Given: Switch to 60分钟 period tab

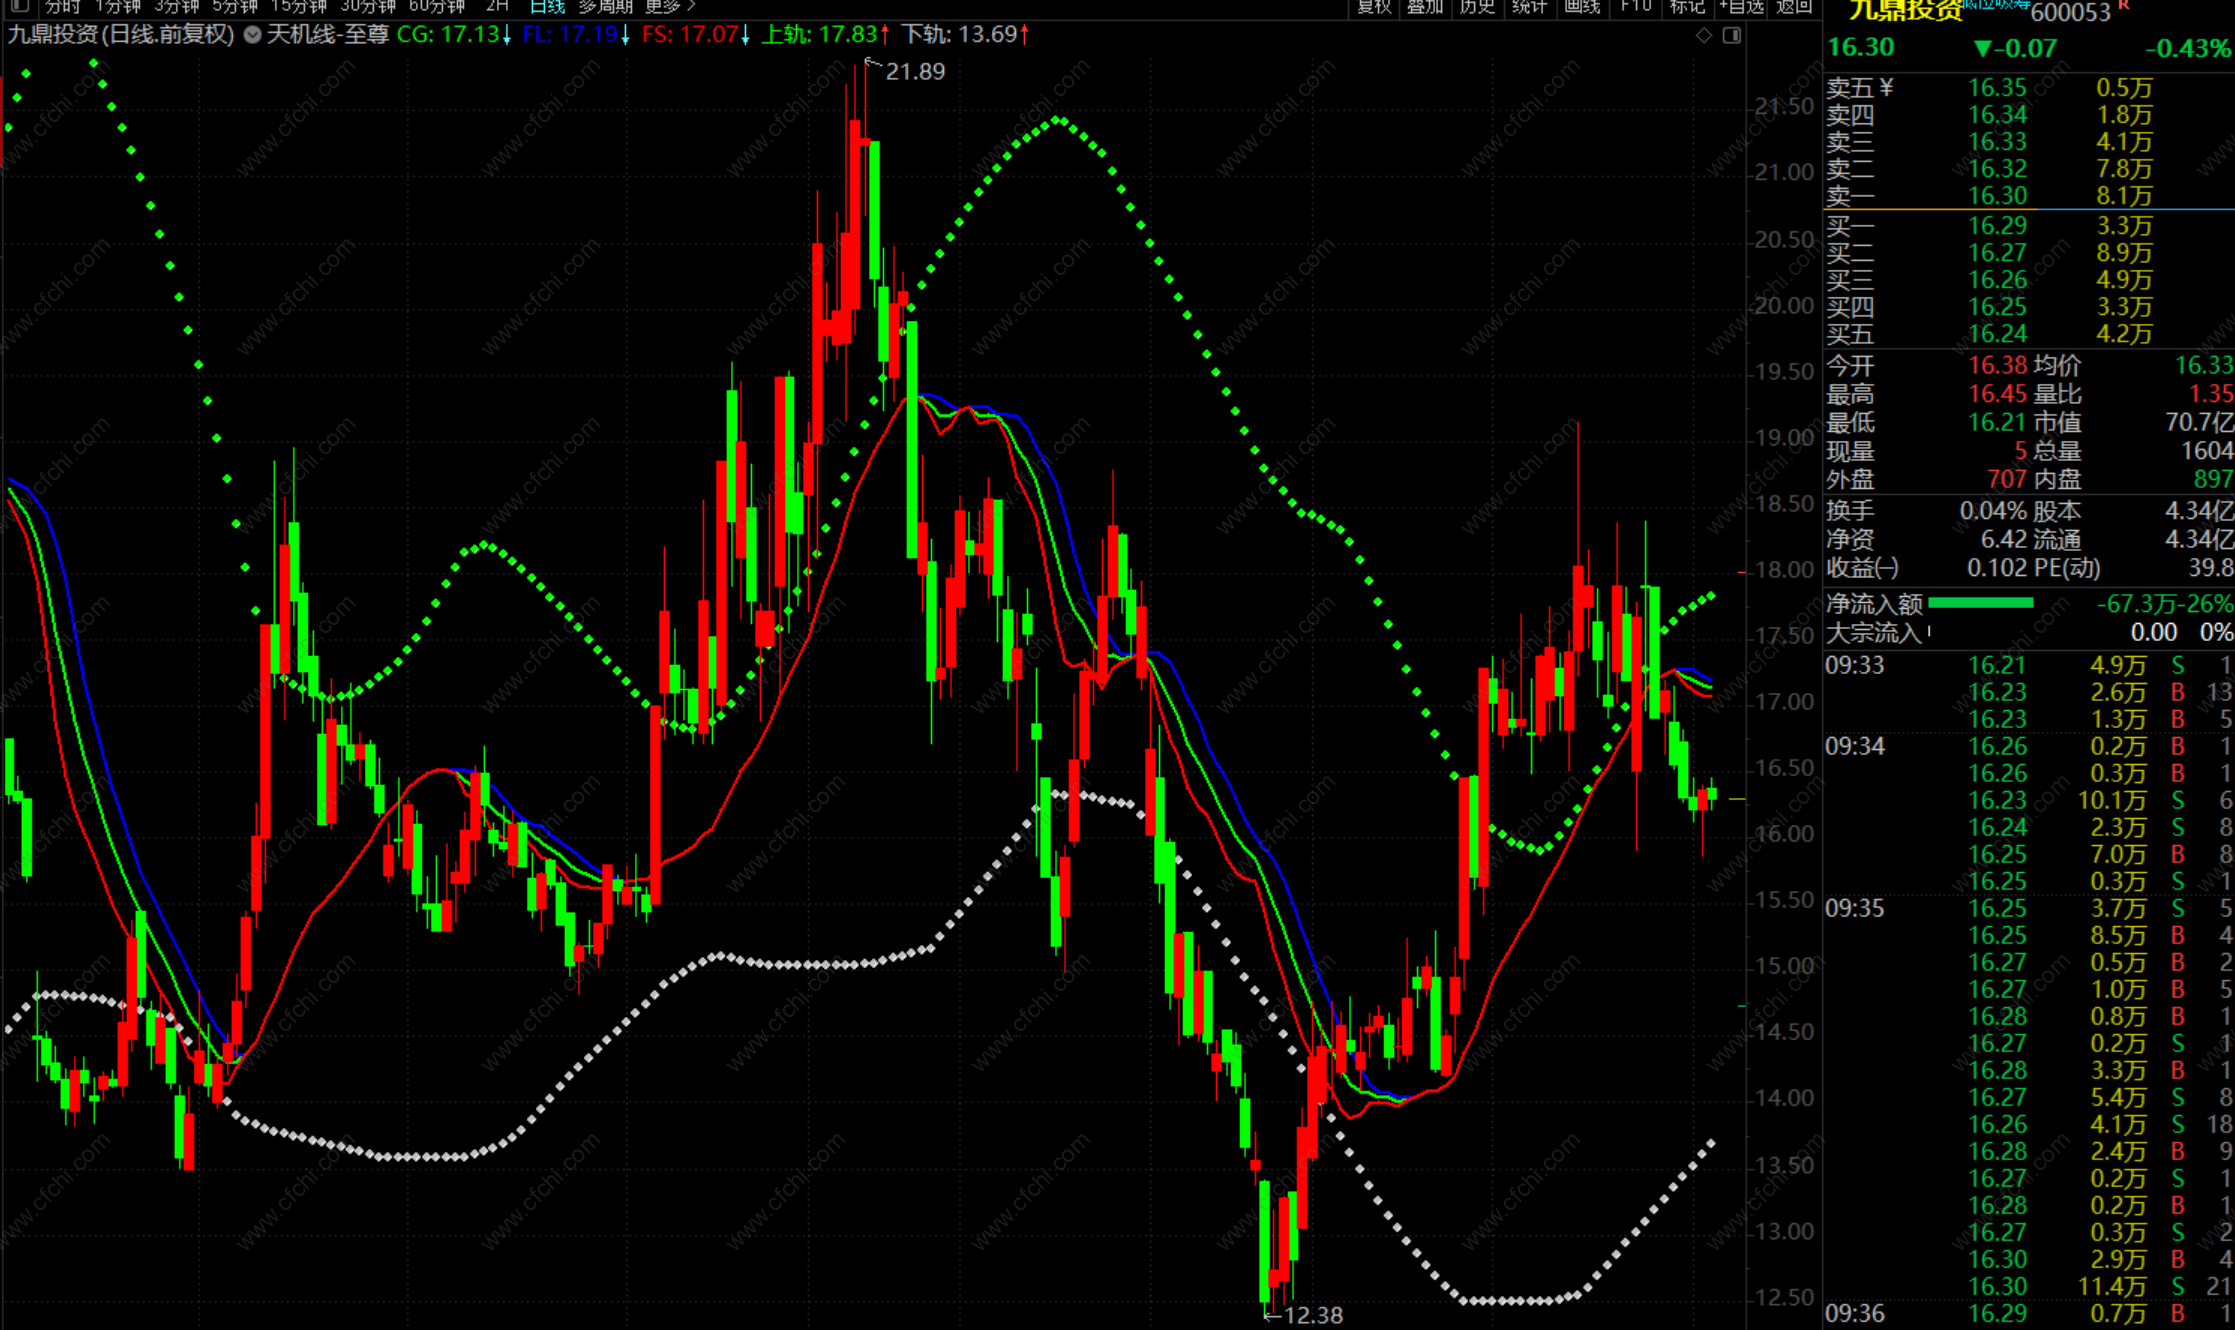Looking at the screenshot, I should point(437,6).
